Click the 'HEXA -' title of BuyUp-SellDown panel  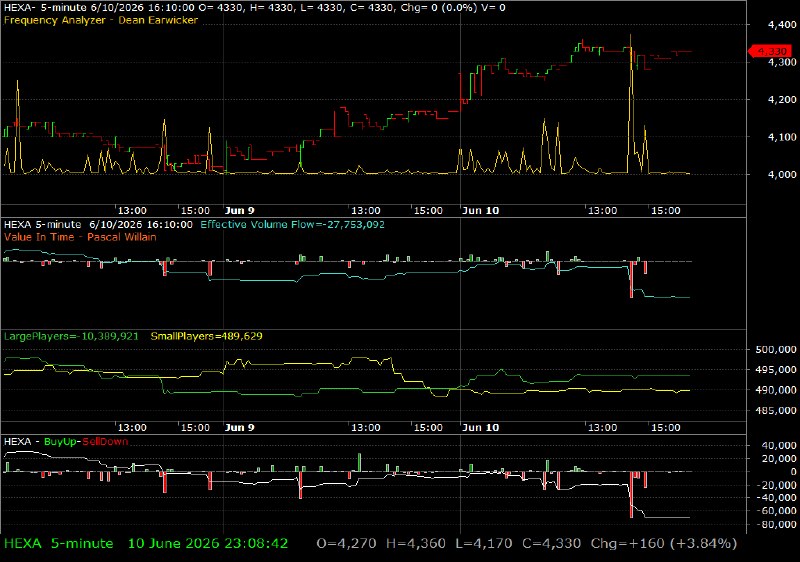pos(21,442)
